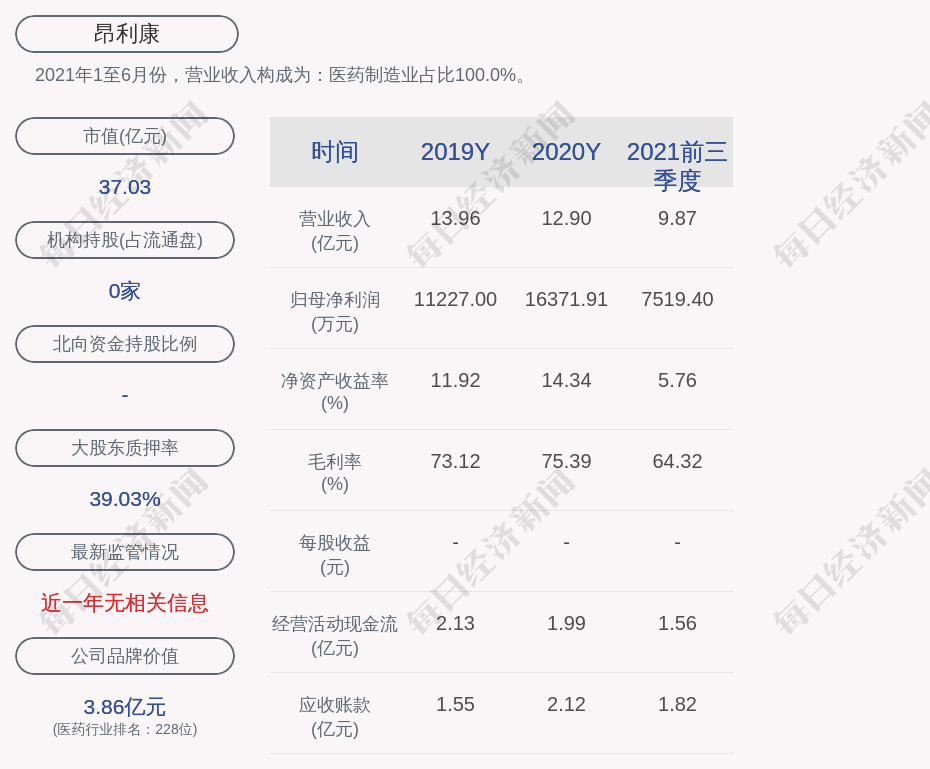The width and height of the screenshot is (930, 769).
Task: Click the 时间 table header
Action: tap(334, 152)
